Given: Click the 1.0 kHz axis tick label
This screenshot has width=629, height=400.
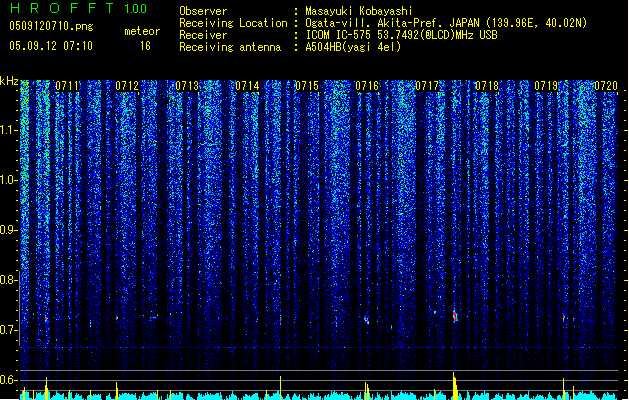Looking at the screenshot, I should (x=9, y=180).
